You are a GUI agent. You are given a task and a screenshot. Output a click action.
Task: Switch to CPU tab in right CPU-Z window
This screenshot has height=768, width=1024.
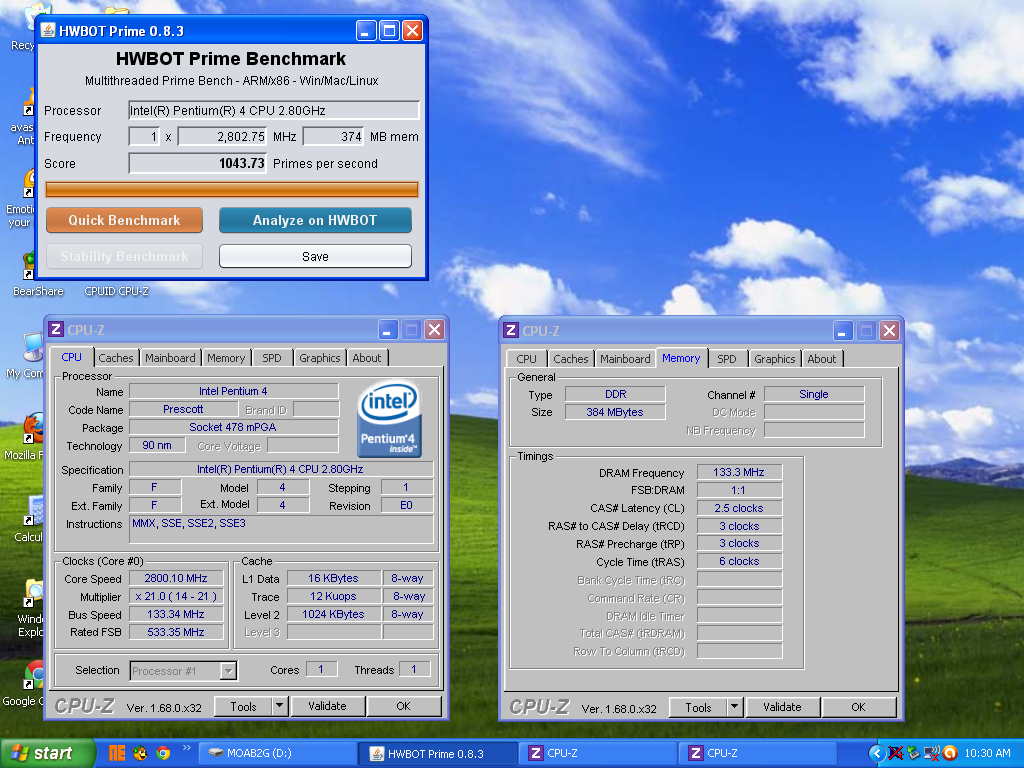(526, 359)
